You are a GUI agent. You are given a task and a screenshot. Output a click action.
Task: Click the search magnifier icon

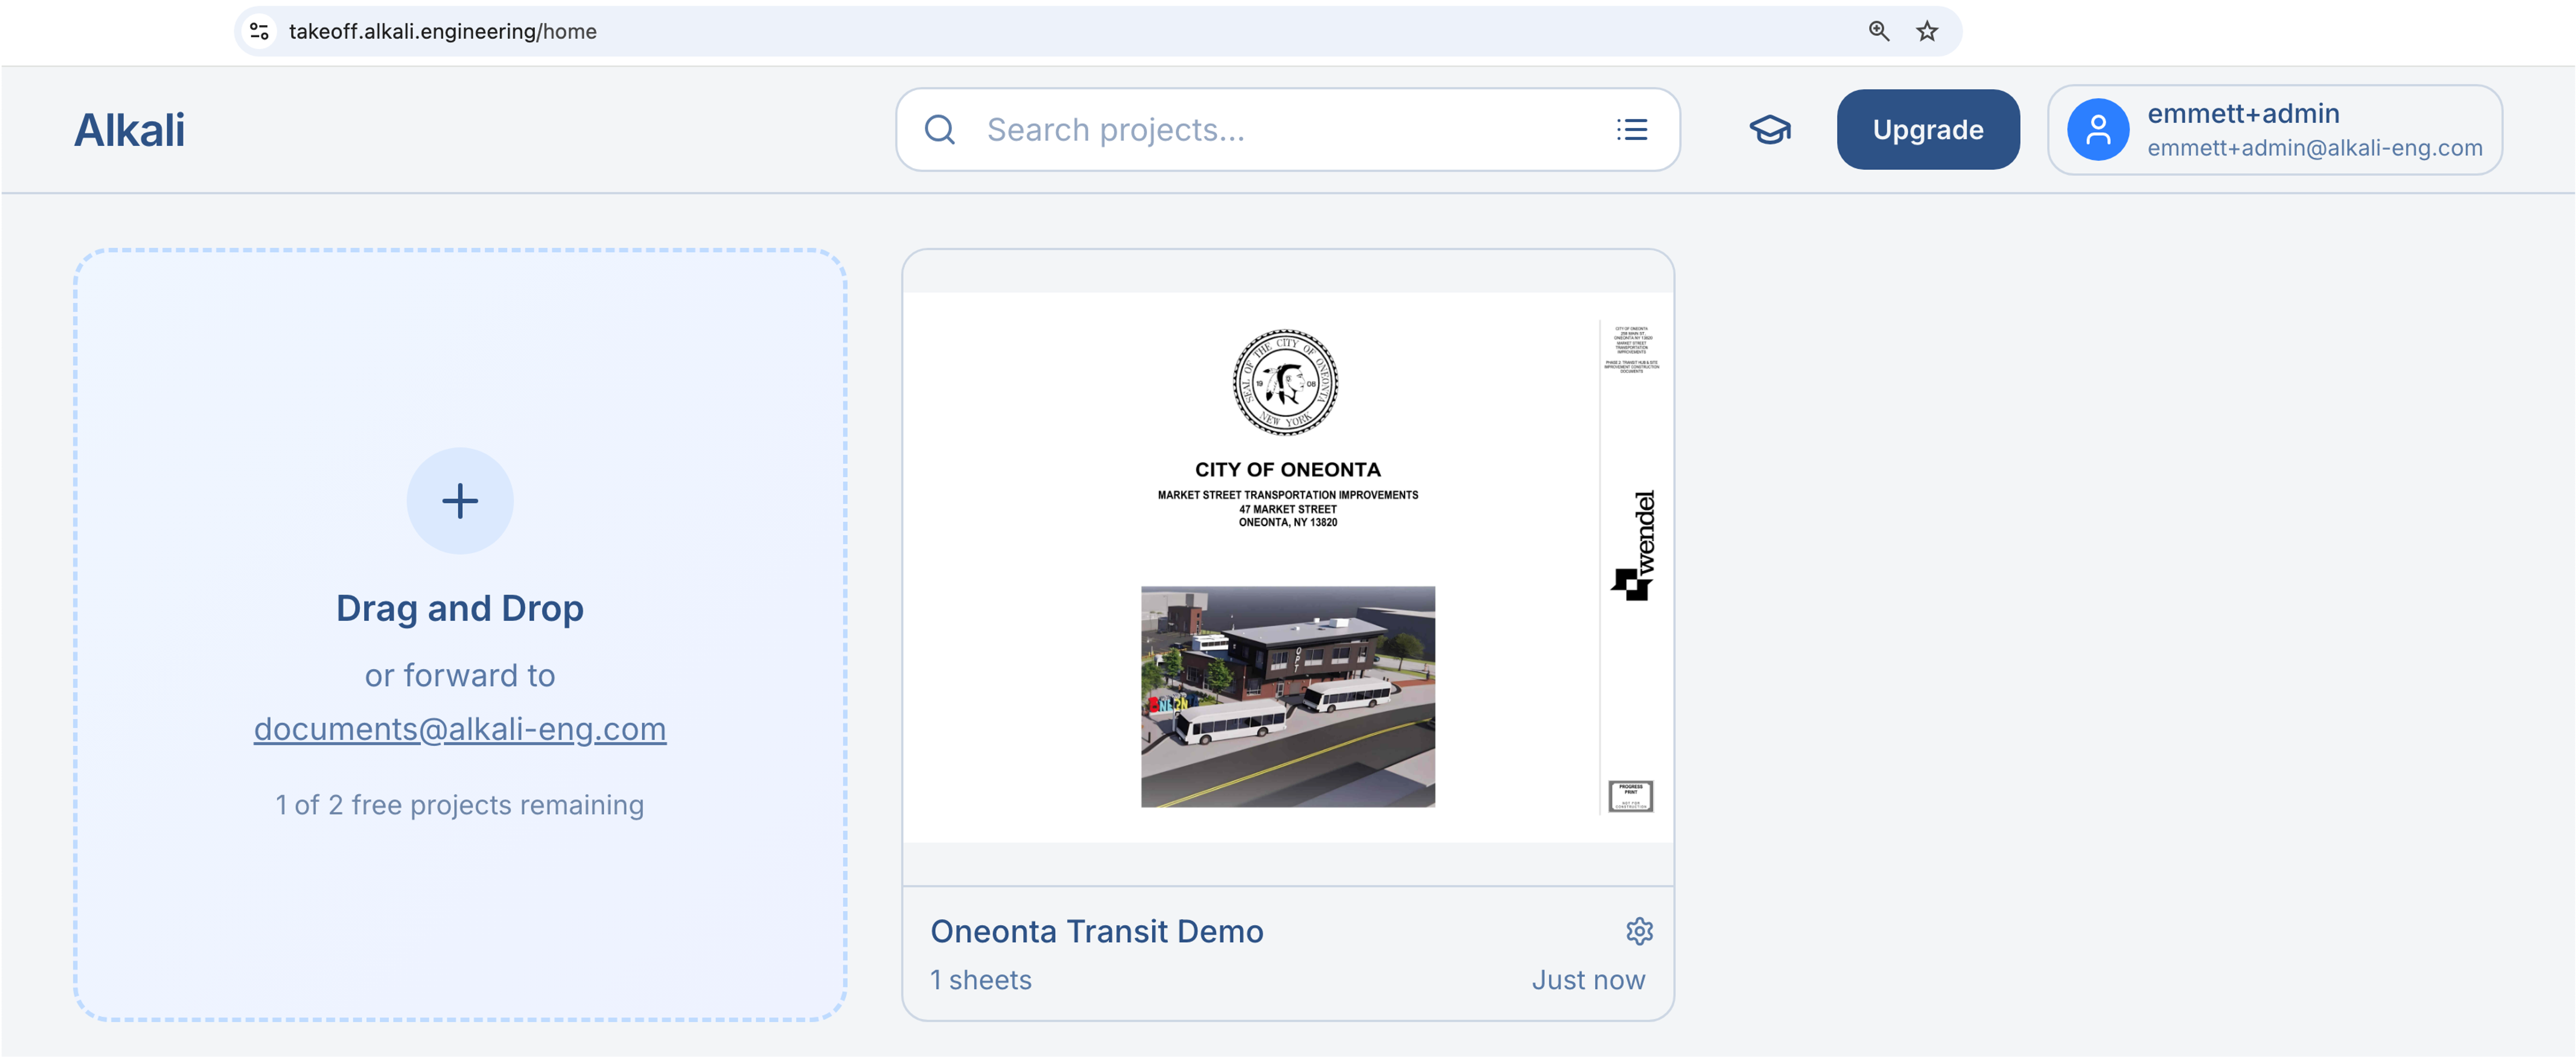[x=939, y=130]
